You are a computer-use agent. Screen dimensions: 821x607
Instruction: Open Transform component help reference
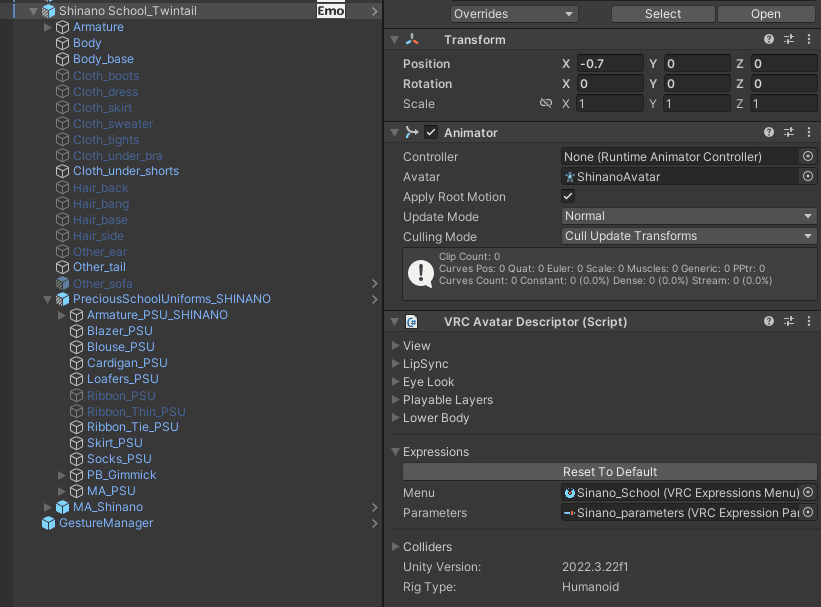[x=769, y=40]
